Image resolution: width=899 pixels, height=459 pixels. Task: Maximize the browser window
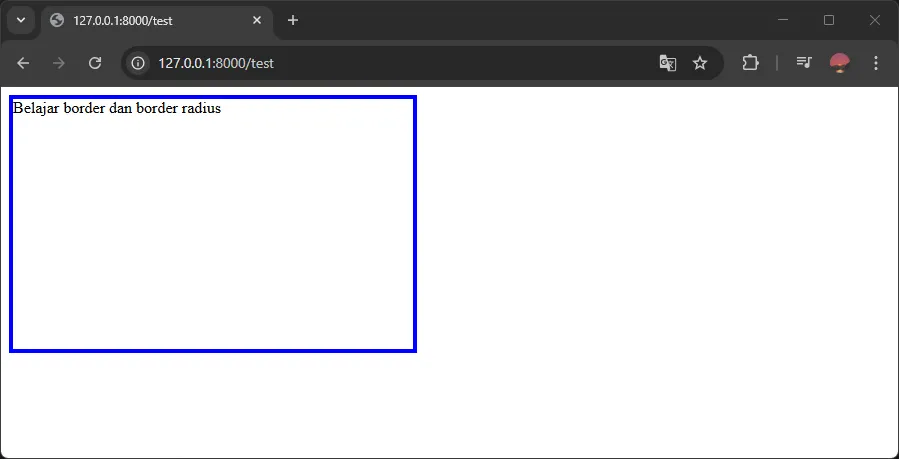829,20
